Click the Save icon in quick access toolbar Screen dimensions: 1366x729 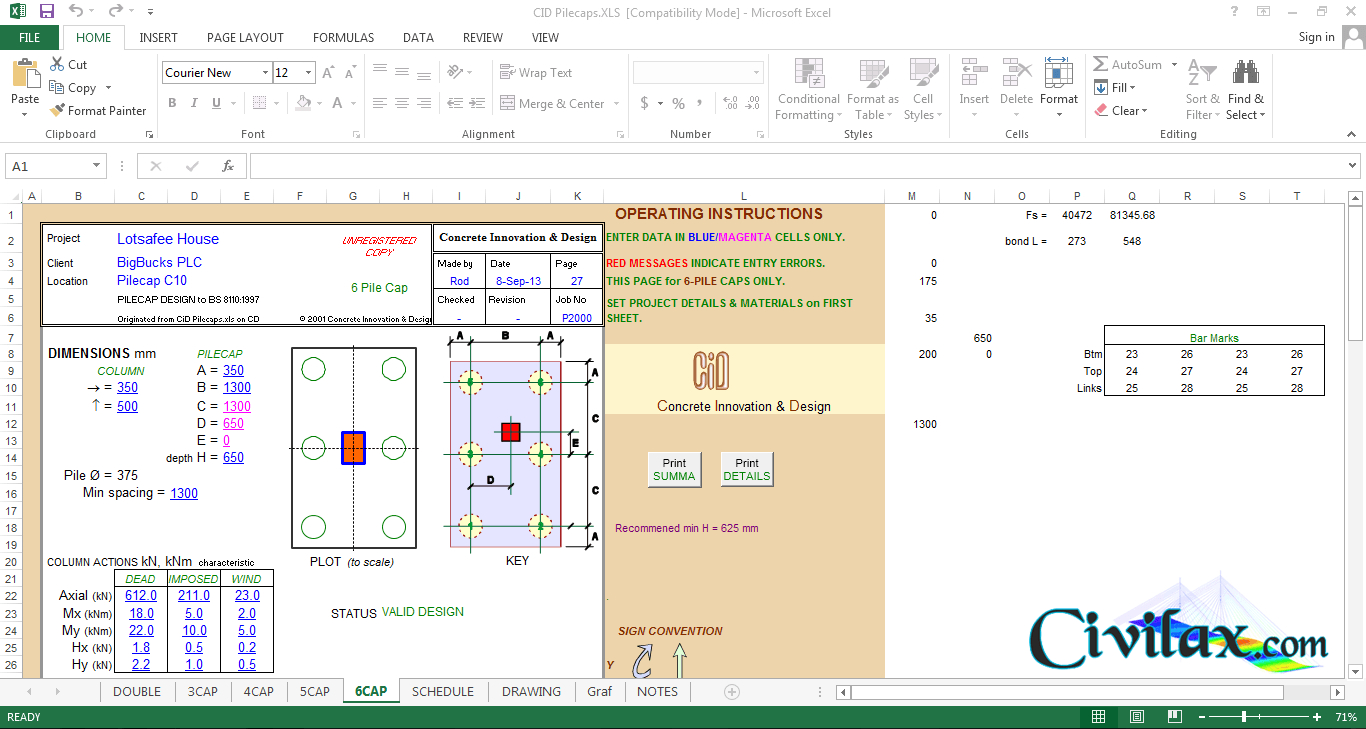[x=47, y=12]
